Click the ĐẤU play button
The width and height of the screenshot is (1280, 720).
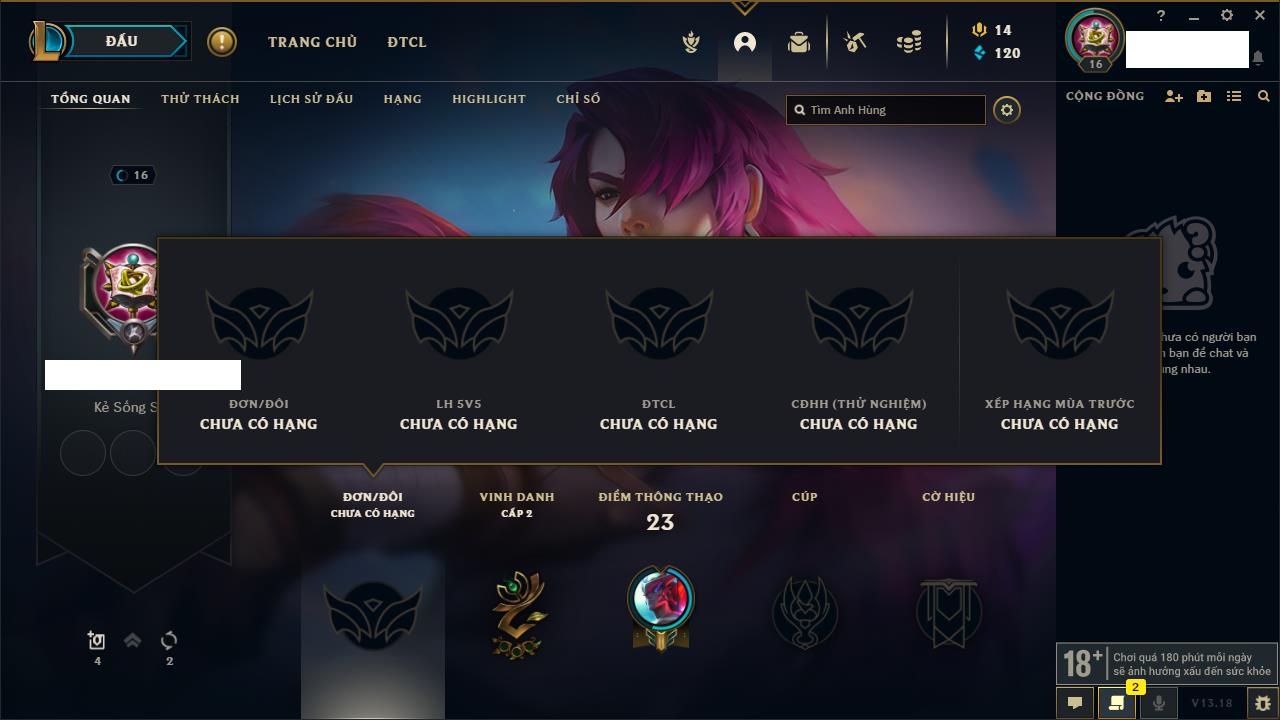(122, 41)
